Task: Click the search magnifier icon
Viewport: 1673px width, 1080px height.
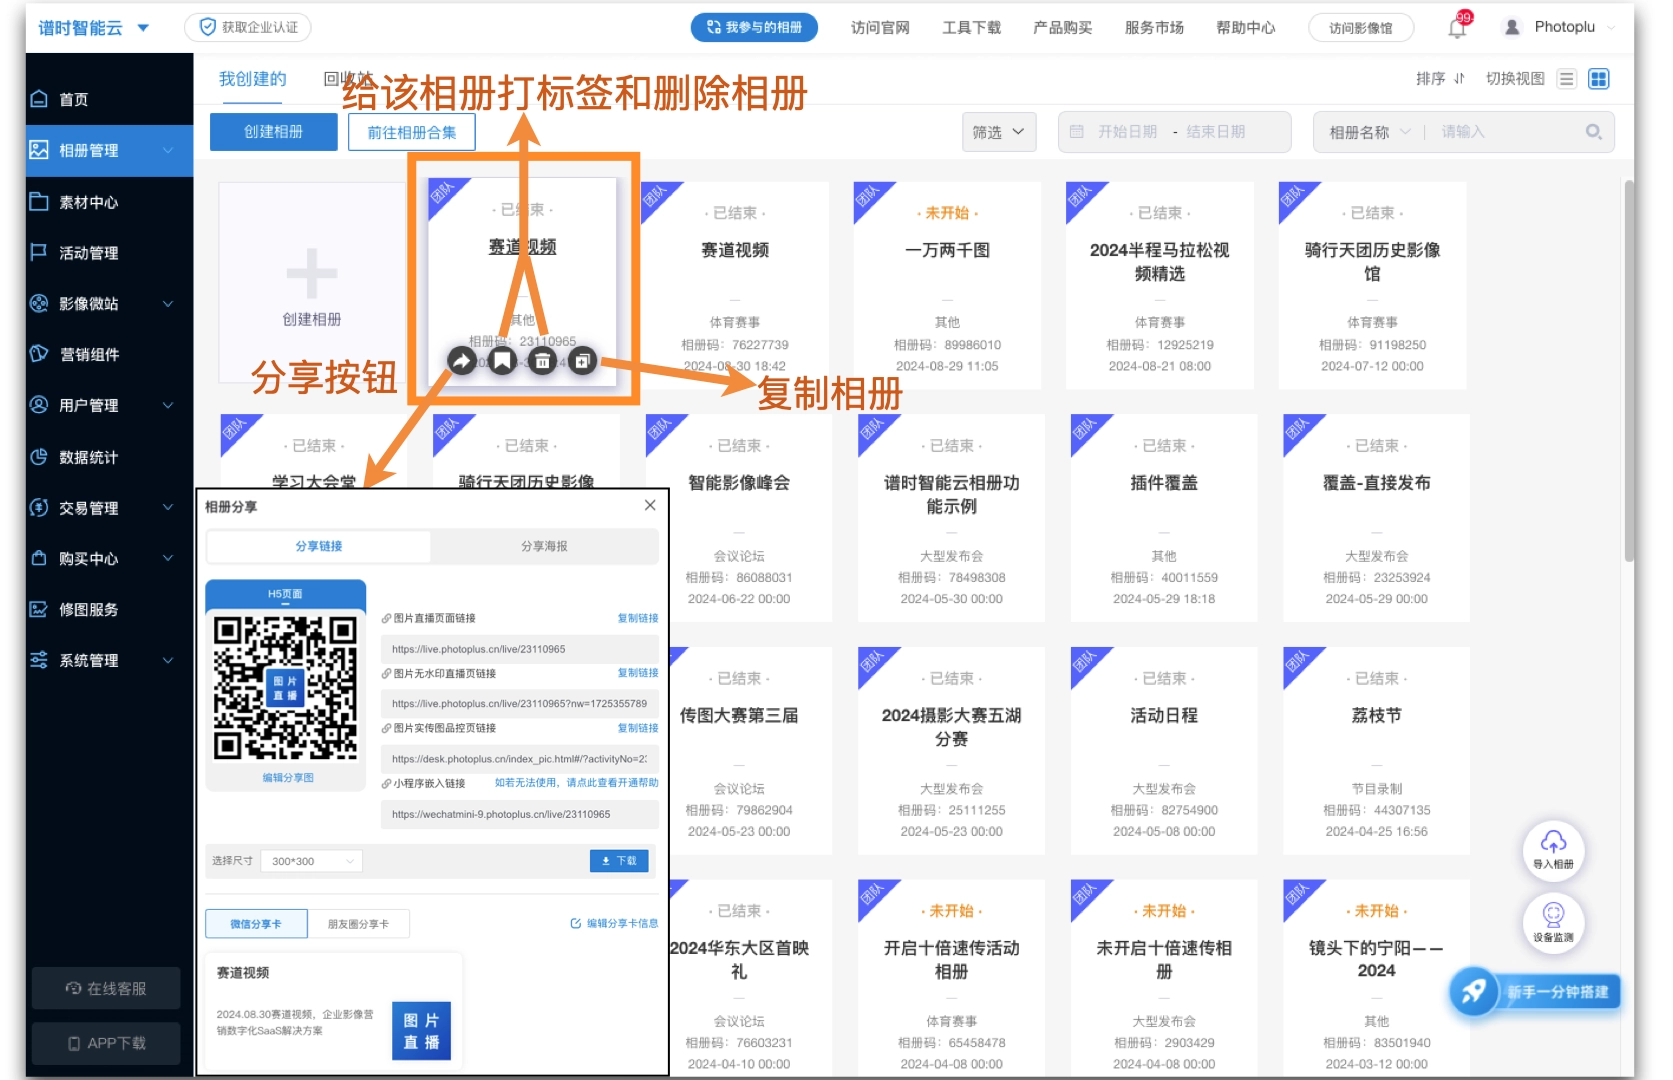Action: coord(1593,132)
